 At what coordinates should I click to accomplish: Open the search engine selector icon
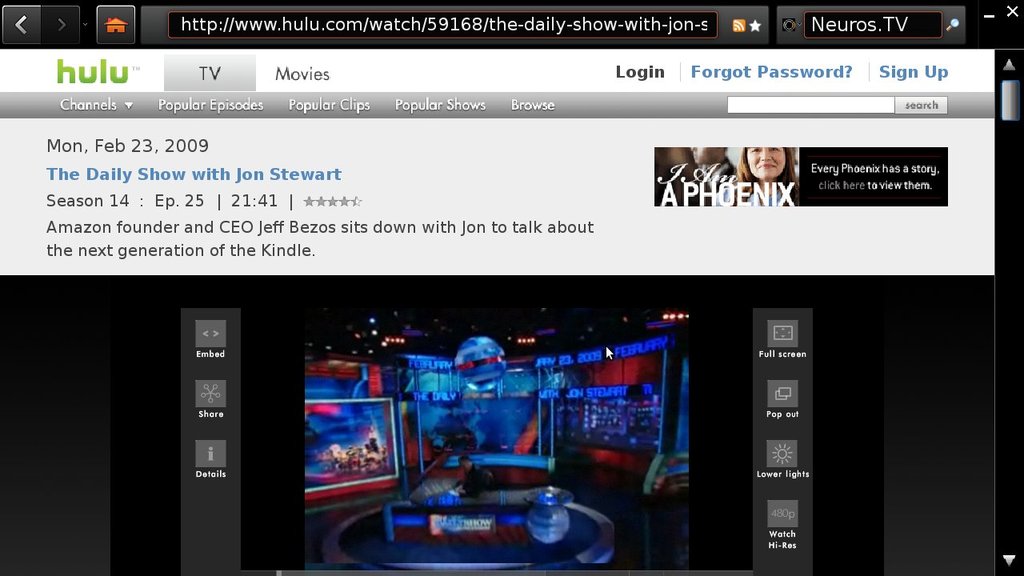point(790,25)
